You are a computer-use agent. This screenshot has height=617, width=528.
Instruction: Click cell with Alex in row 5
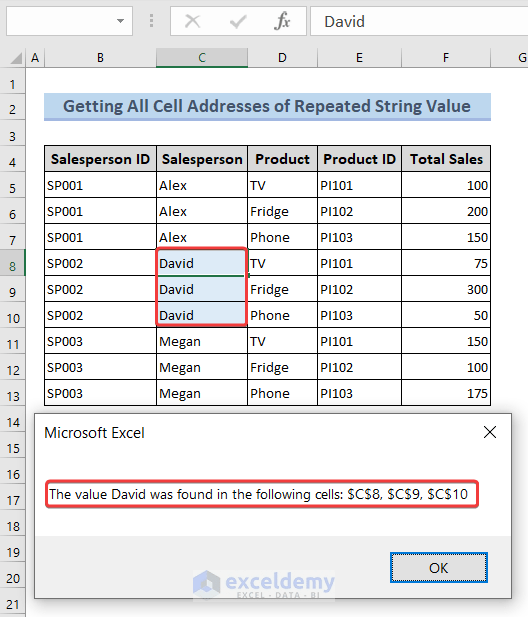[202, 185]
